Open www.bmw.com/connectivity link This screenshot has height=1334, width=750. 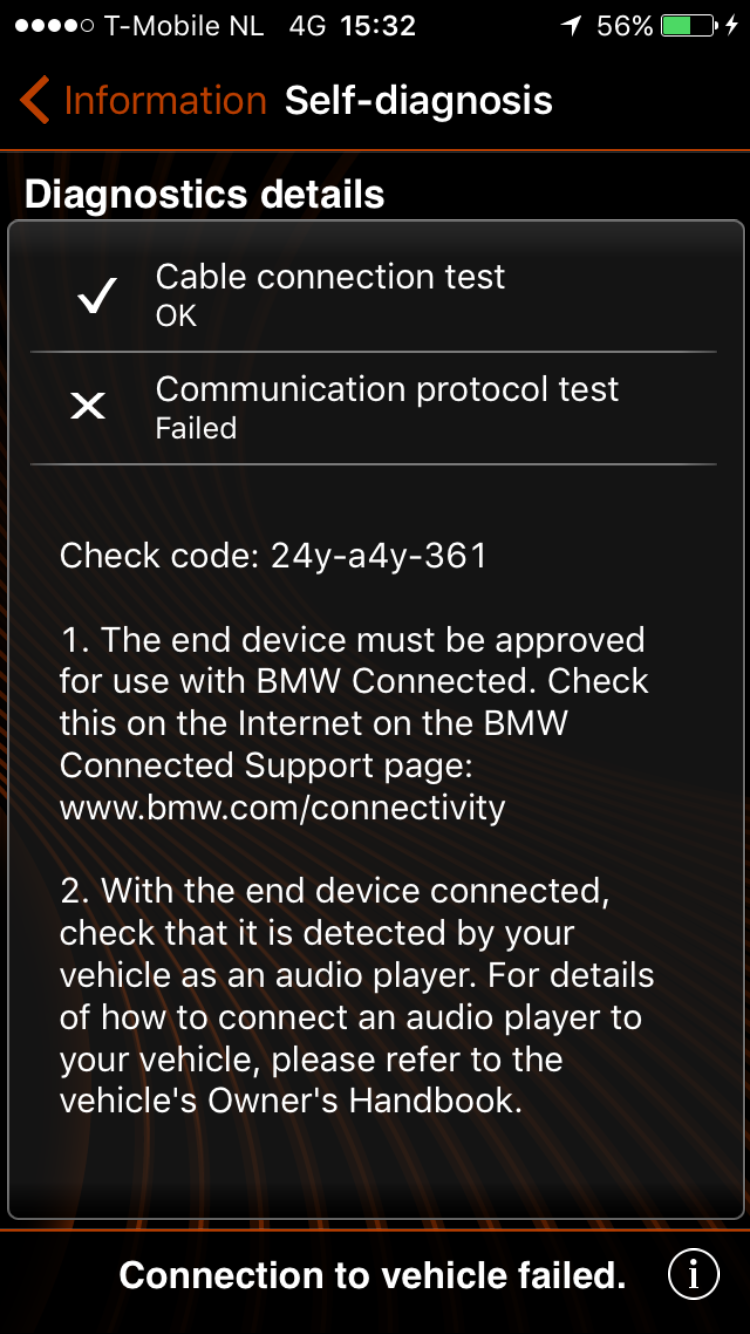(282, 807)
